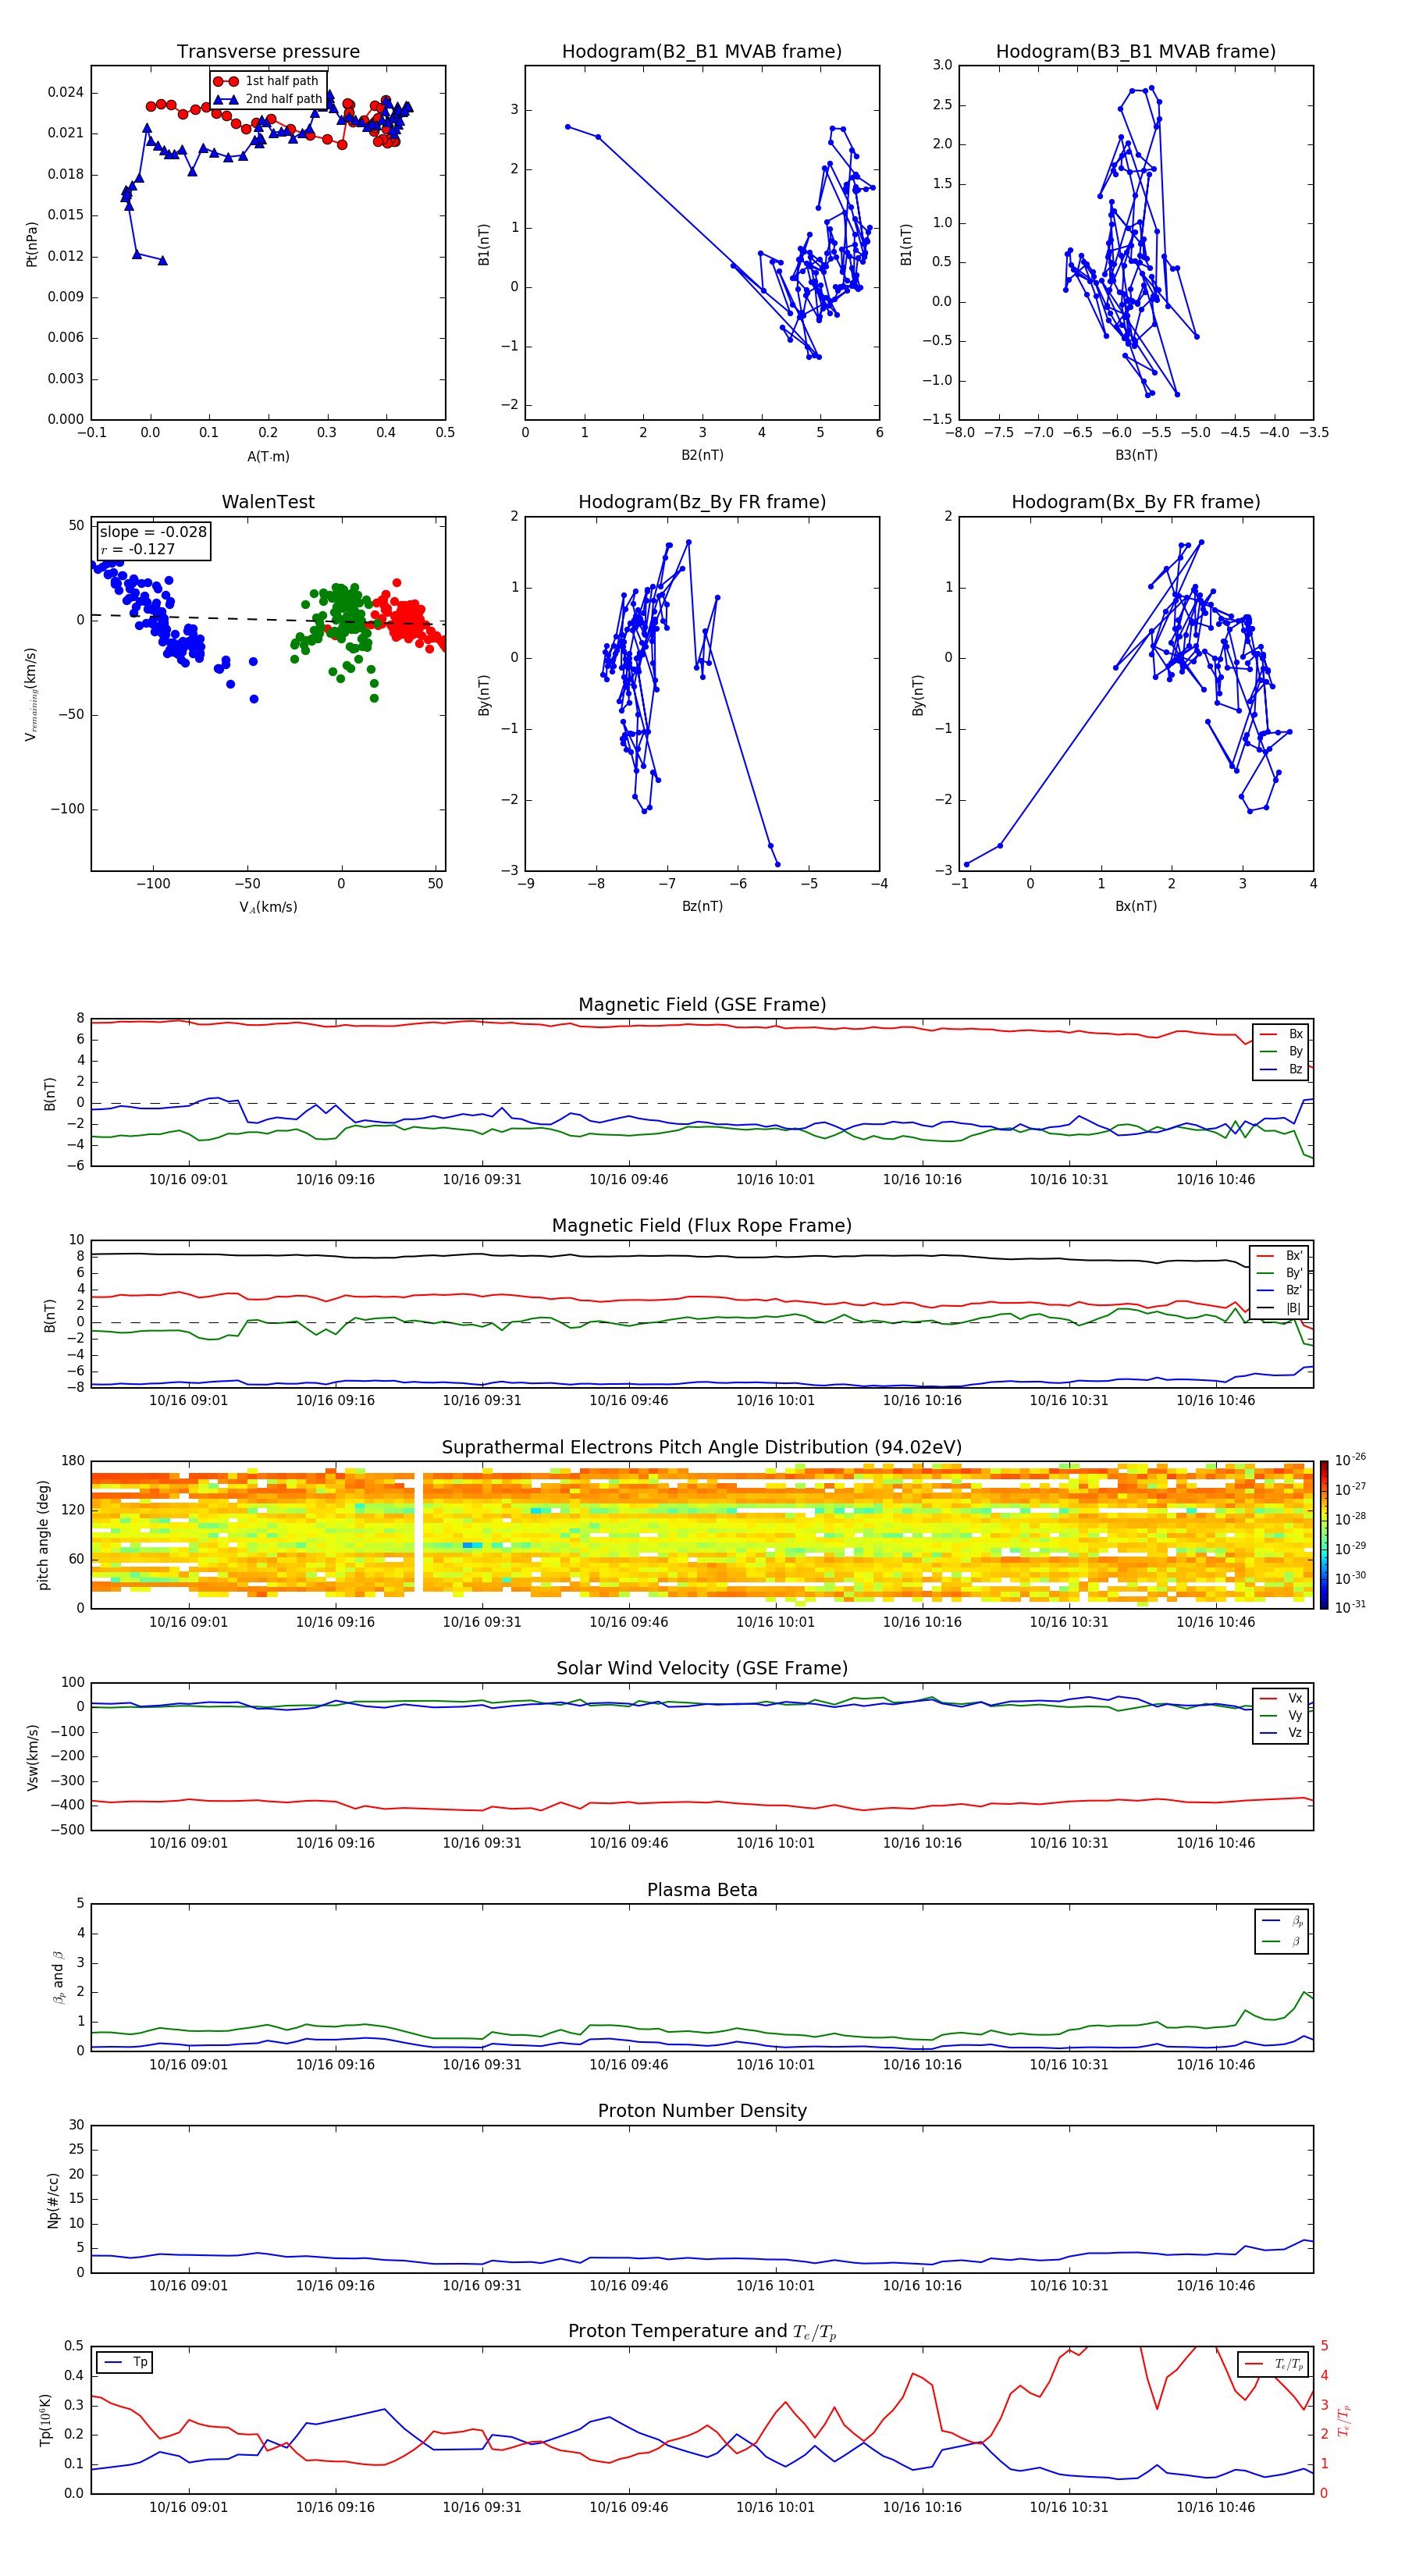
Task: Click the "Vsw(km/s)" y-axis label
Action: coord(33,1757)
